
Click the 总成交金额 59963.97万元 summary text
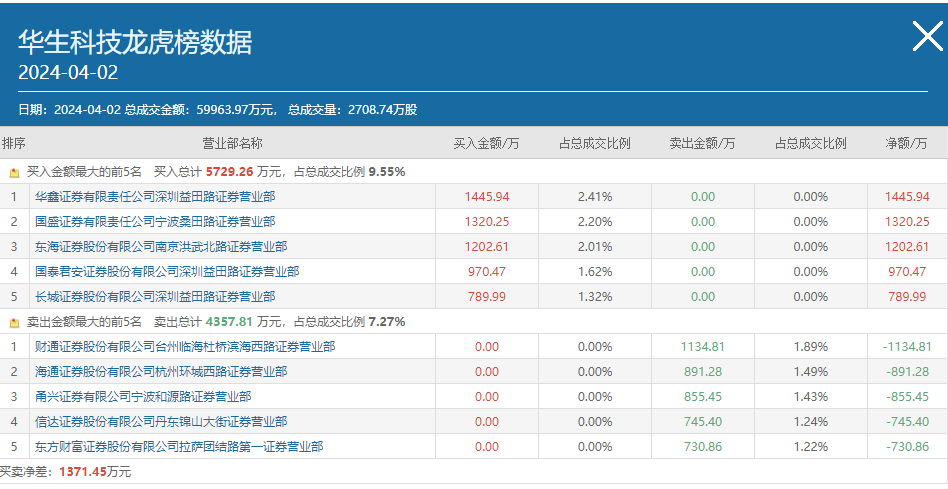[x=201, y=110]
